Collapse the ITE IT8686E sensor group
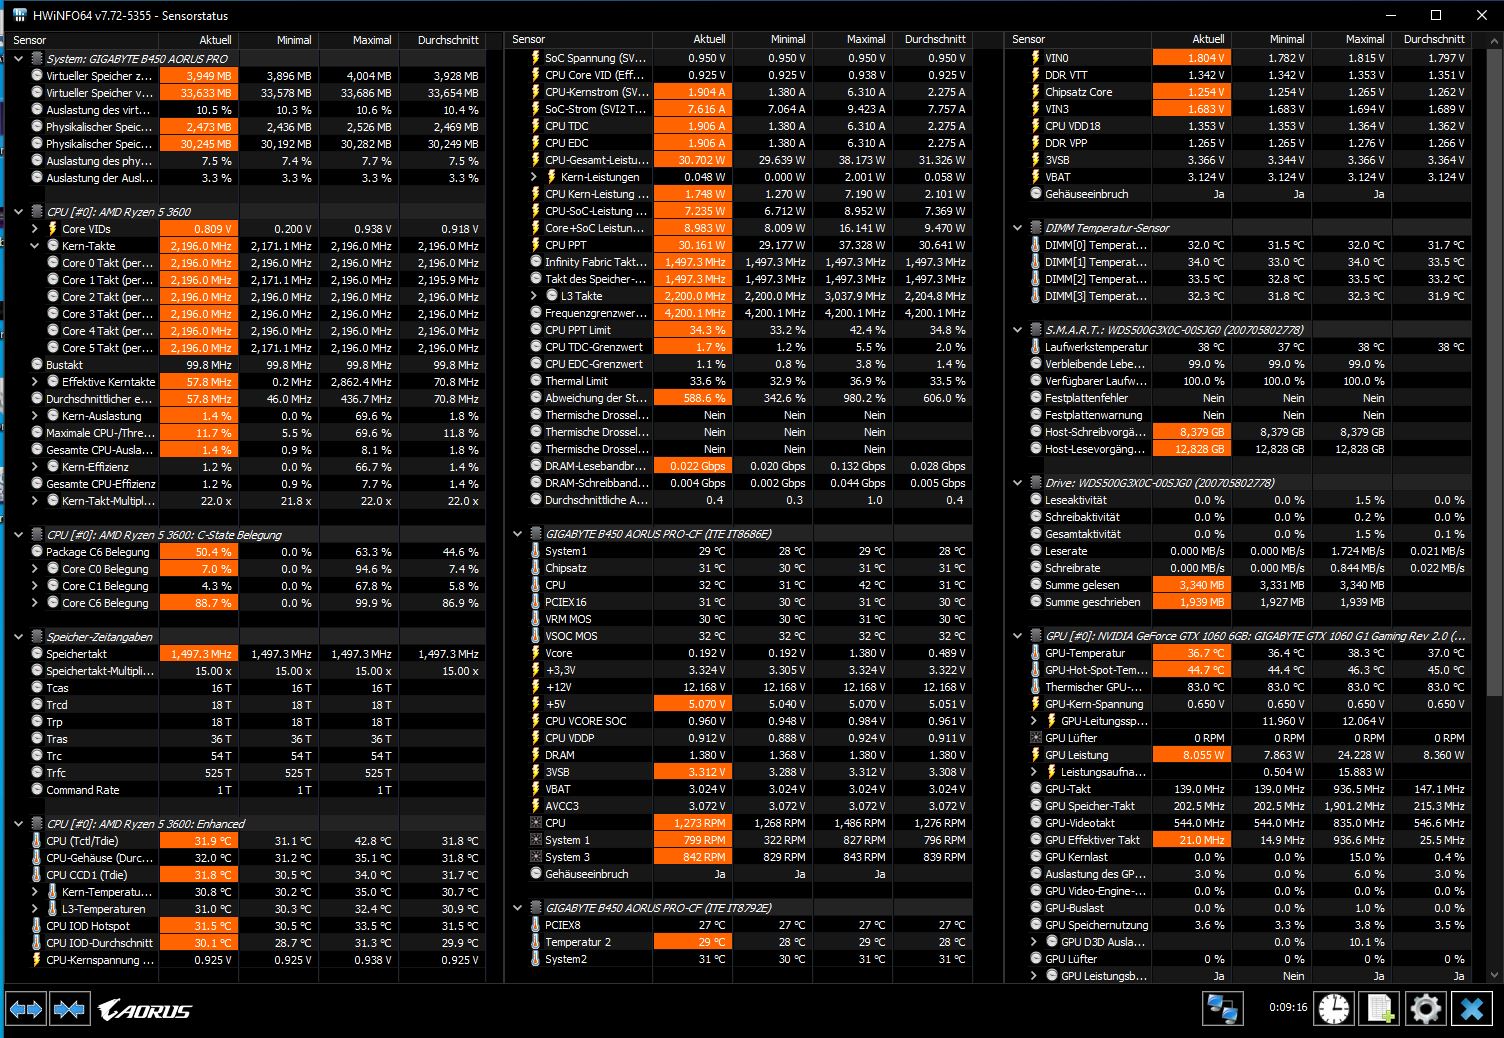This screenshot has width=1504, height=1038. (x=517, y=534)
